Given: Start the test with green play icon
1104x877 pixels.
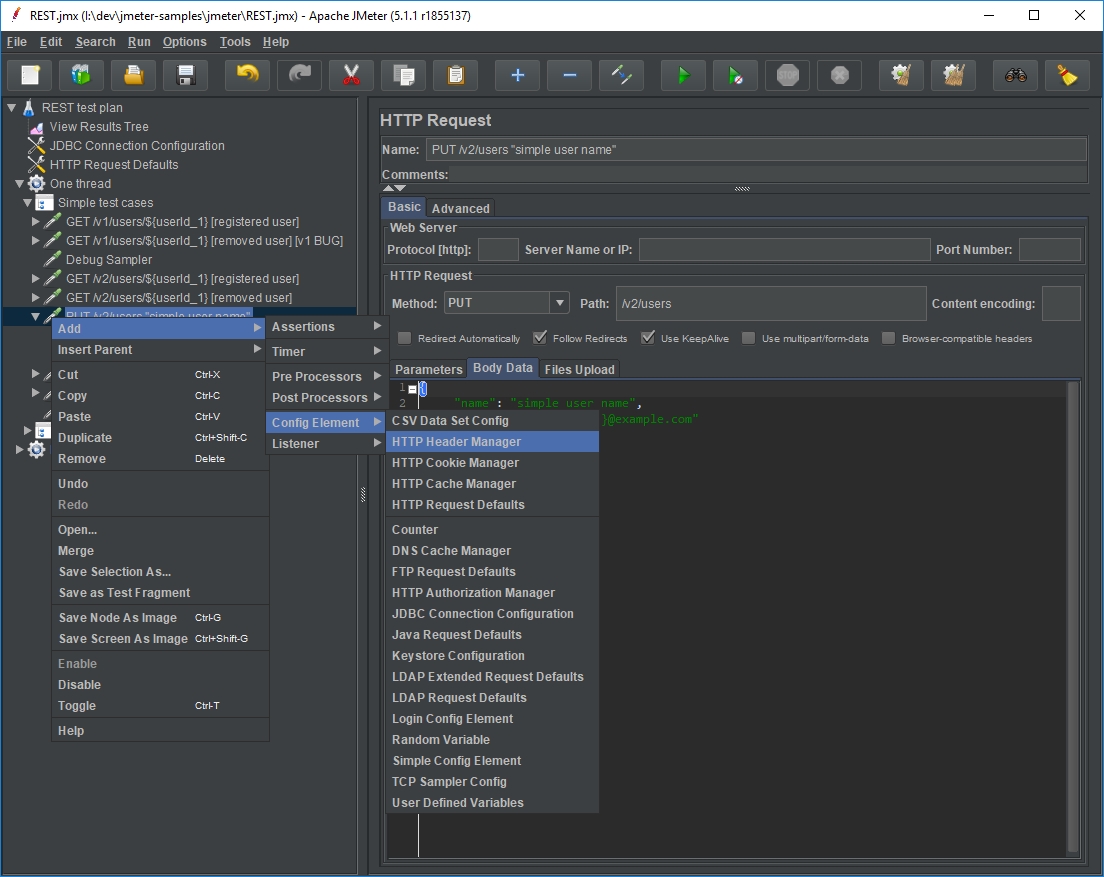Looking at the screenshot, I should click(x=683, y=75).
